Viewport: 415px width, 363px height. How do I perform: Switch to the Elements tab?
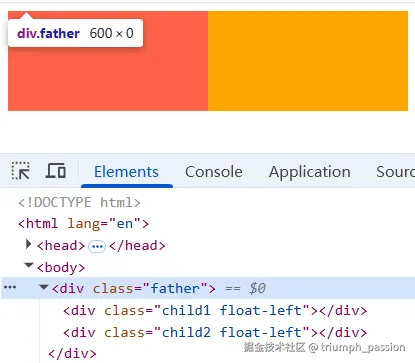pos(126,172)
